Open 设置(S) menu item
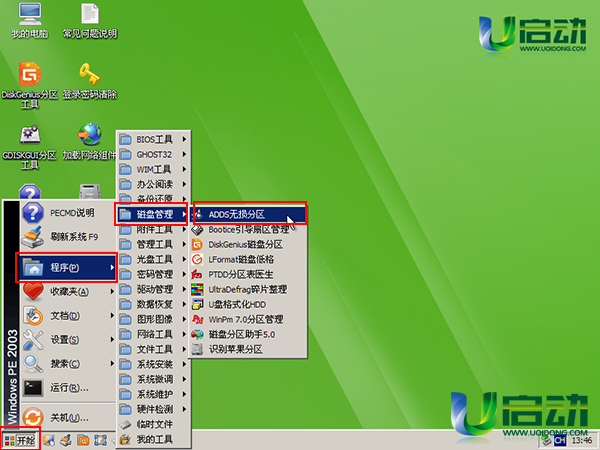Image resolution: width=600 pixels, height=450 pixels. (68, 339)
